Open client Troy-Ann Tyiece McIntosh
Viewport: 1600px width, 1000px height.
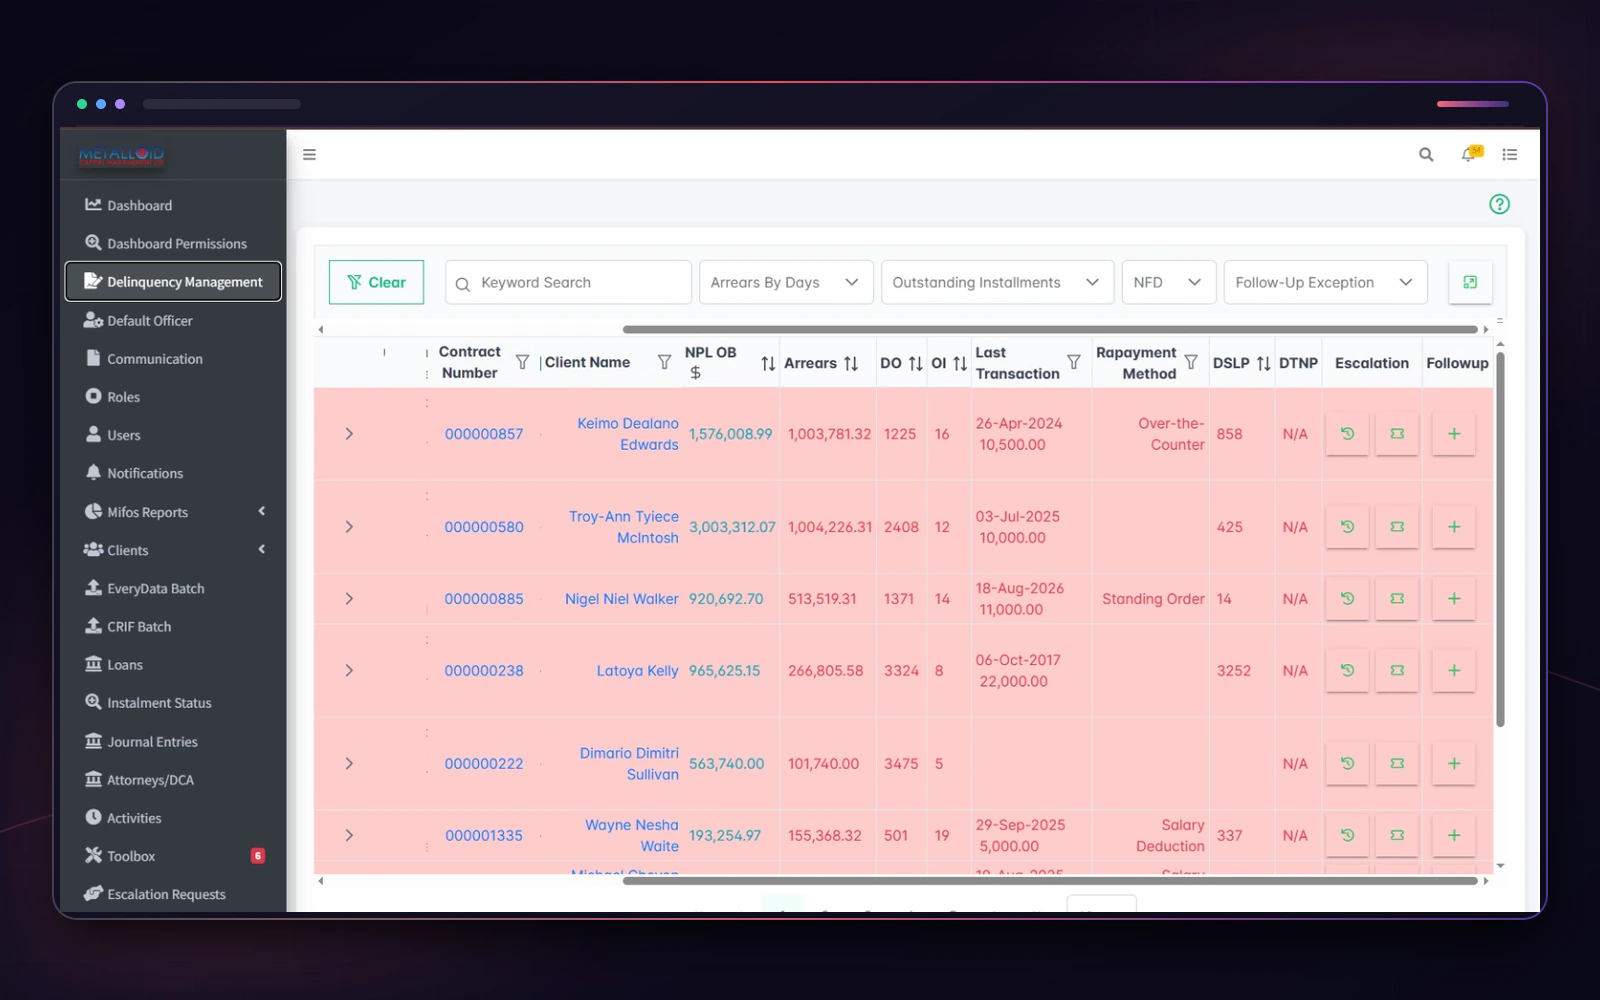click(x=624, y=527)
